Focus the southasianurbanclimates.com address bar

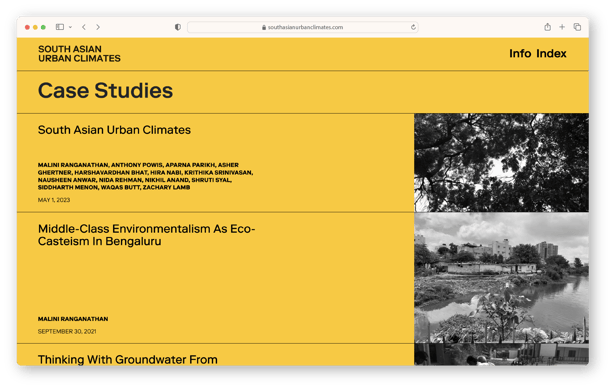coord(303,27)
